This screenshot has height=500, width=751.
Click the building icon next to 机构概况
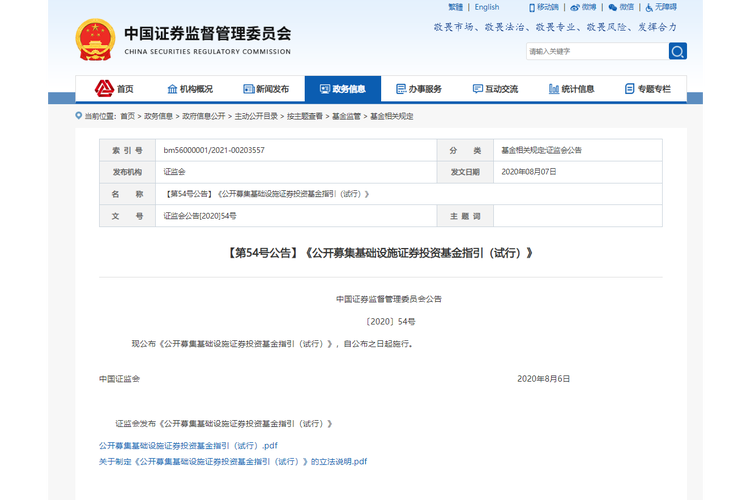click(x=172, y=89)
